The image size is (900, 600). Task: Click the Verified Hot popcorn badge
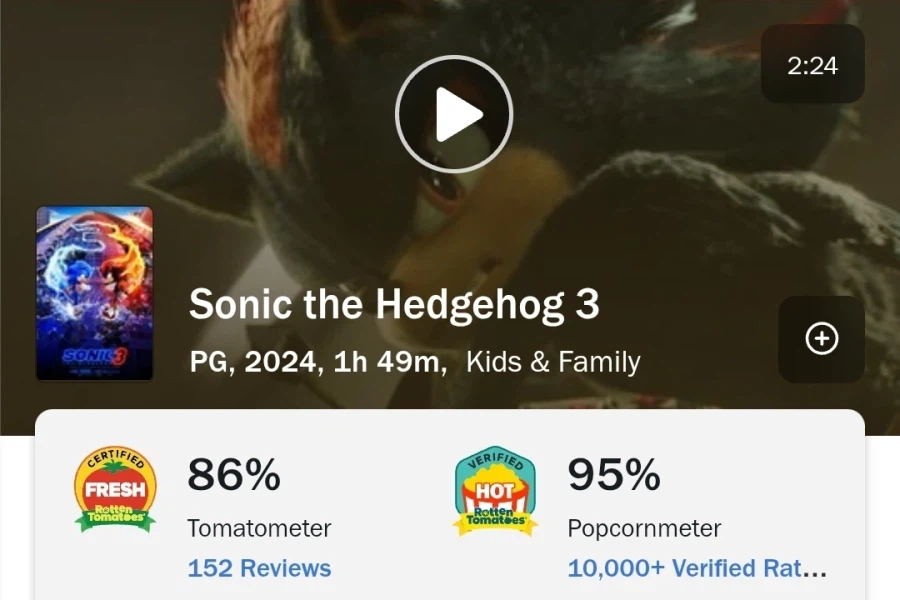(495, 490)
